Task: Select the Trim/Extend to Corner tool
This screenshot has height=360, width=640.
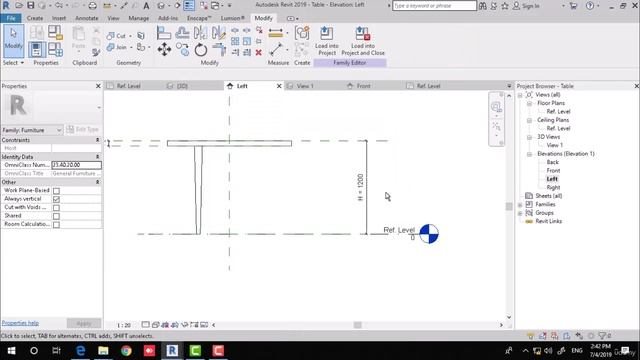Action: 219,50
